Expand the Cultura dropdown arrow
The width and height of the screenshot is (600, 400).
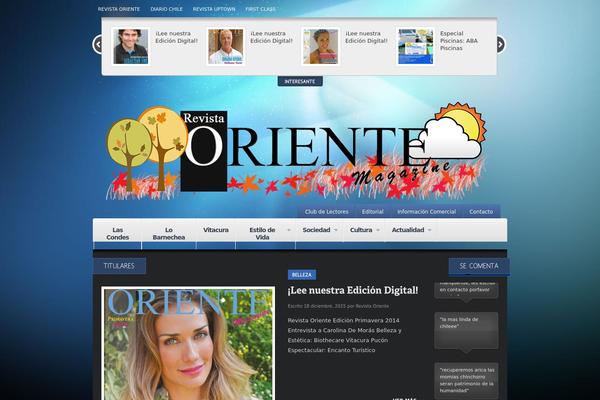pos(378,230)
